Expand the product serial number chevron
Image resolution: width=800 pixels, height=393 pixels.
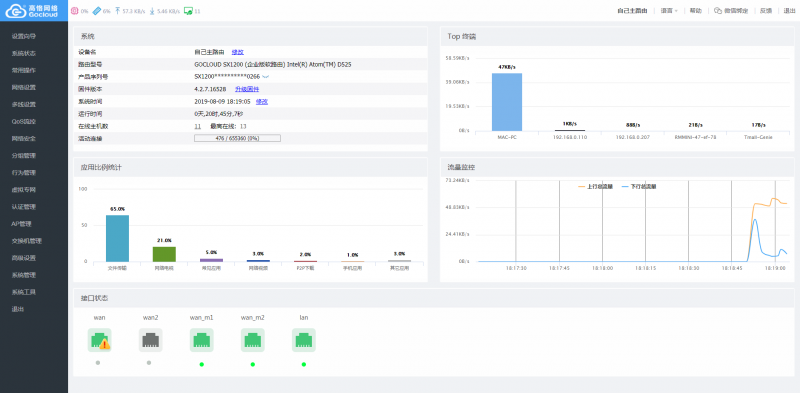[x=265, y=77]
